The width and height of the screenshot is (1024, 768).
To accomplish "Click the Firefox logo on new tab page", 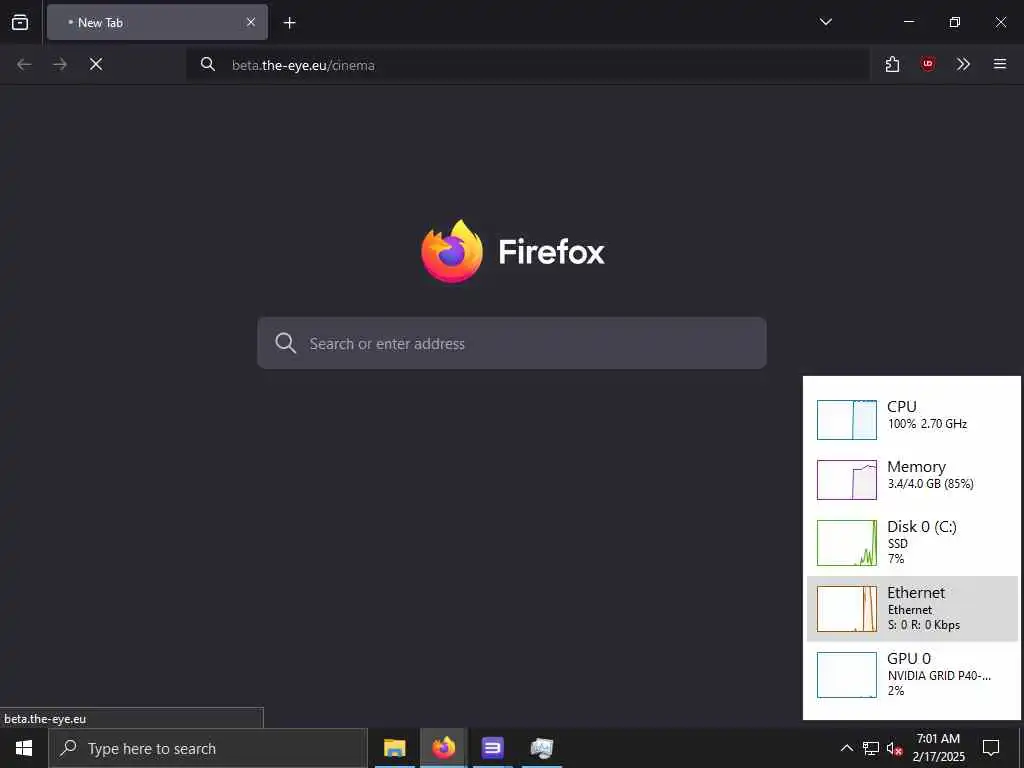I will (x=452, y=251).
